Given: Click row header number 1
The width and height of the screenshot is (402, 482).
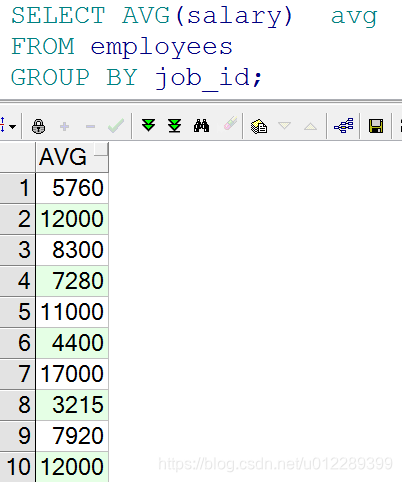Looking at the screenshot, I should click(17, 188).
